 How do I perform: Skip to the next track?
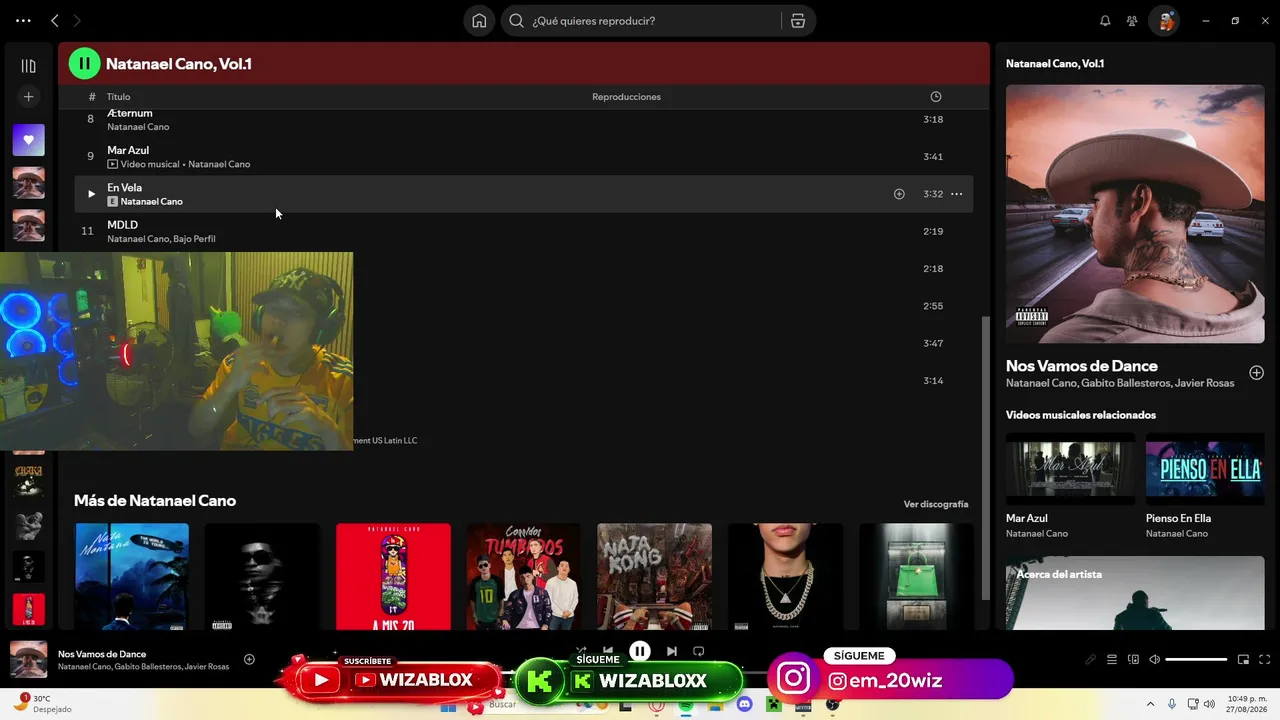(x=672, y=651)
